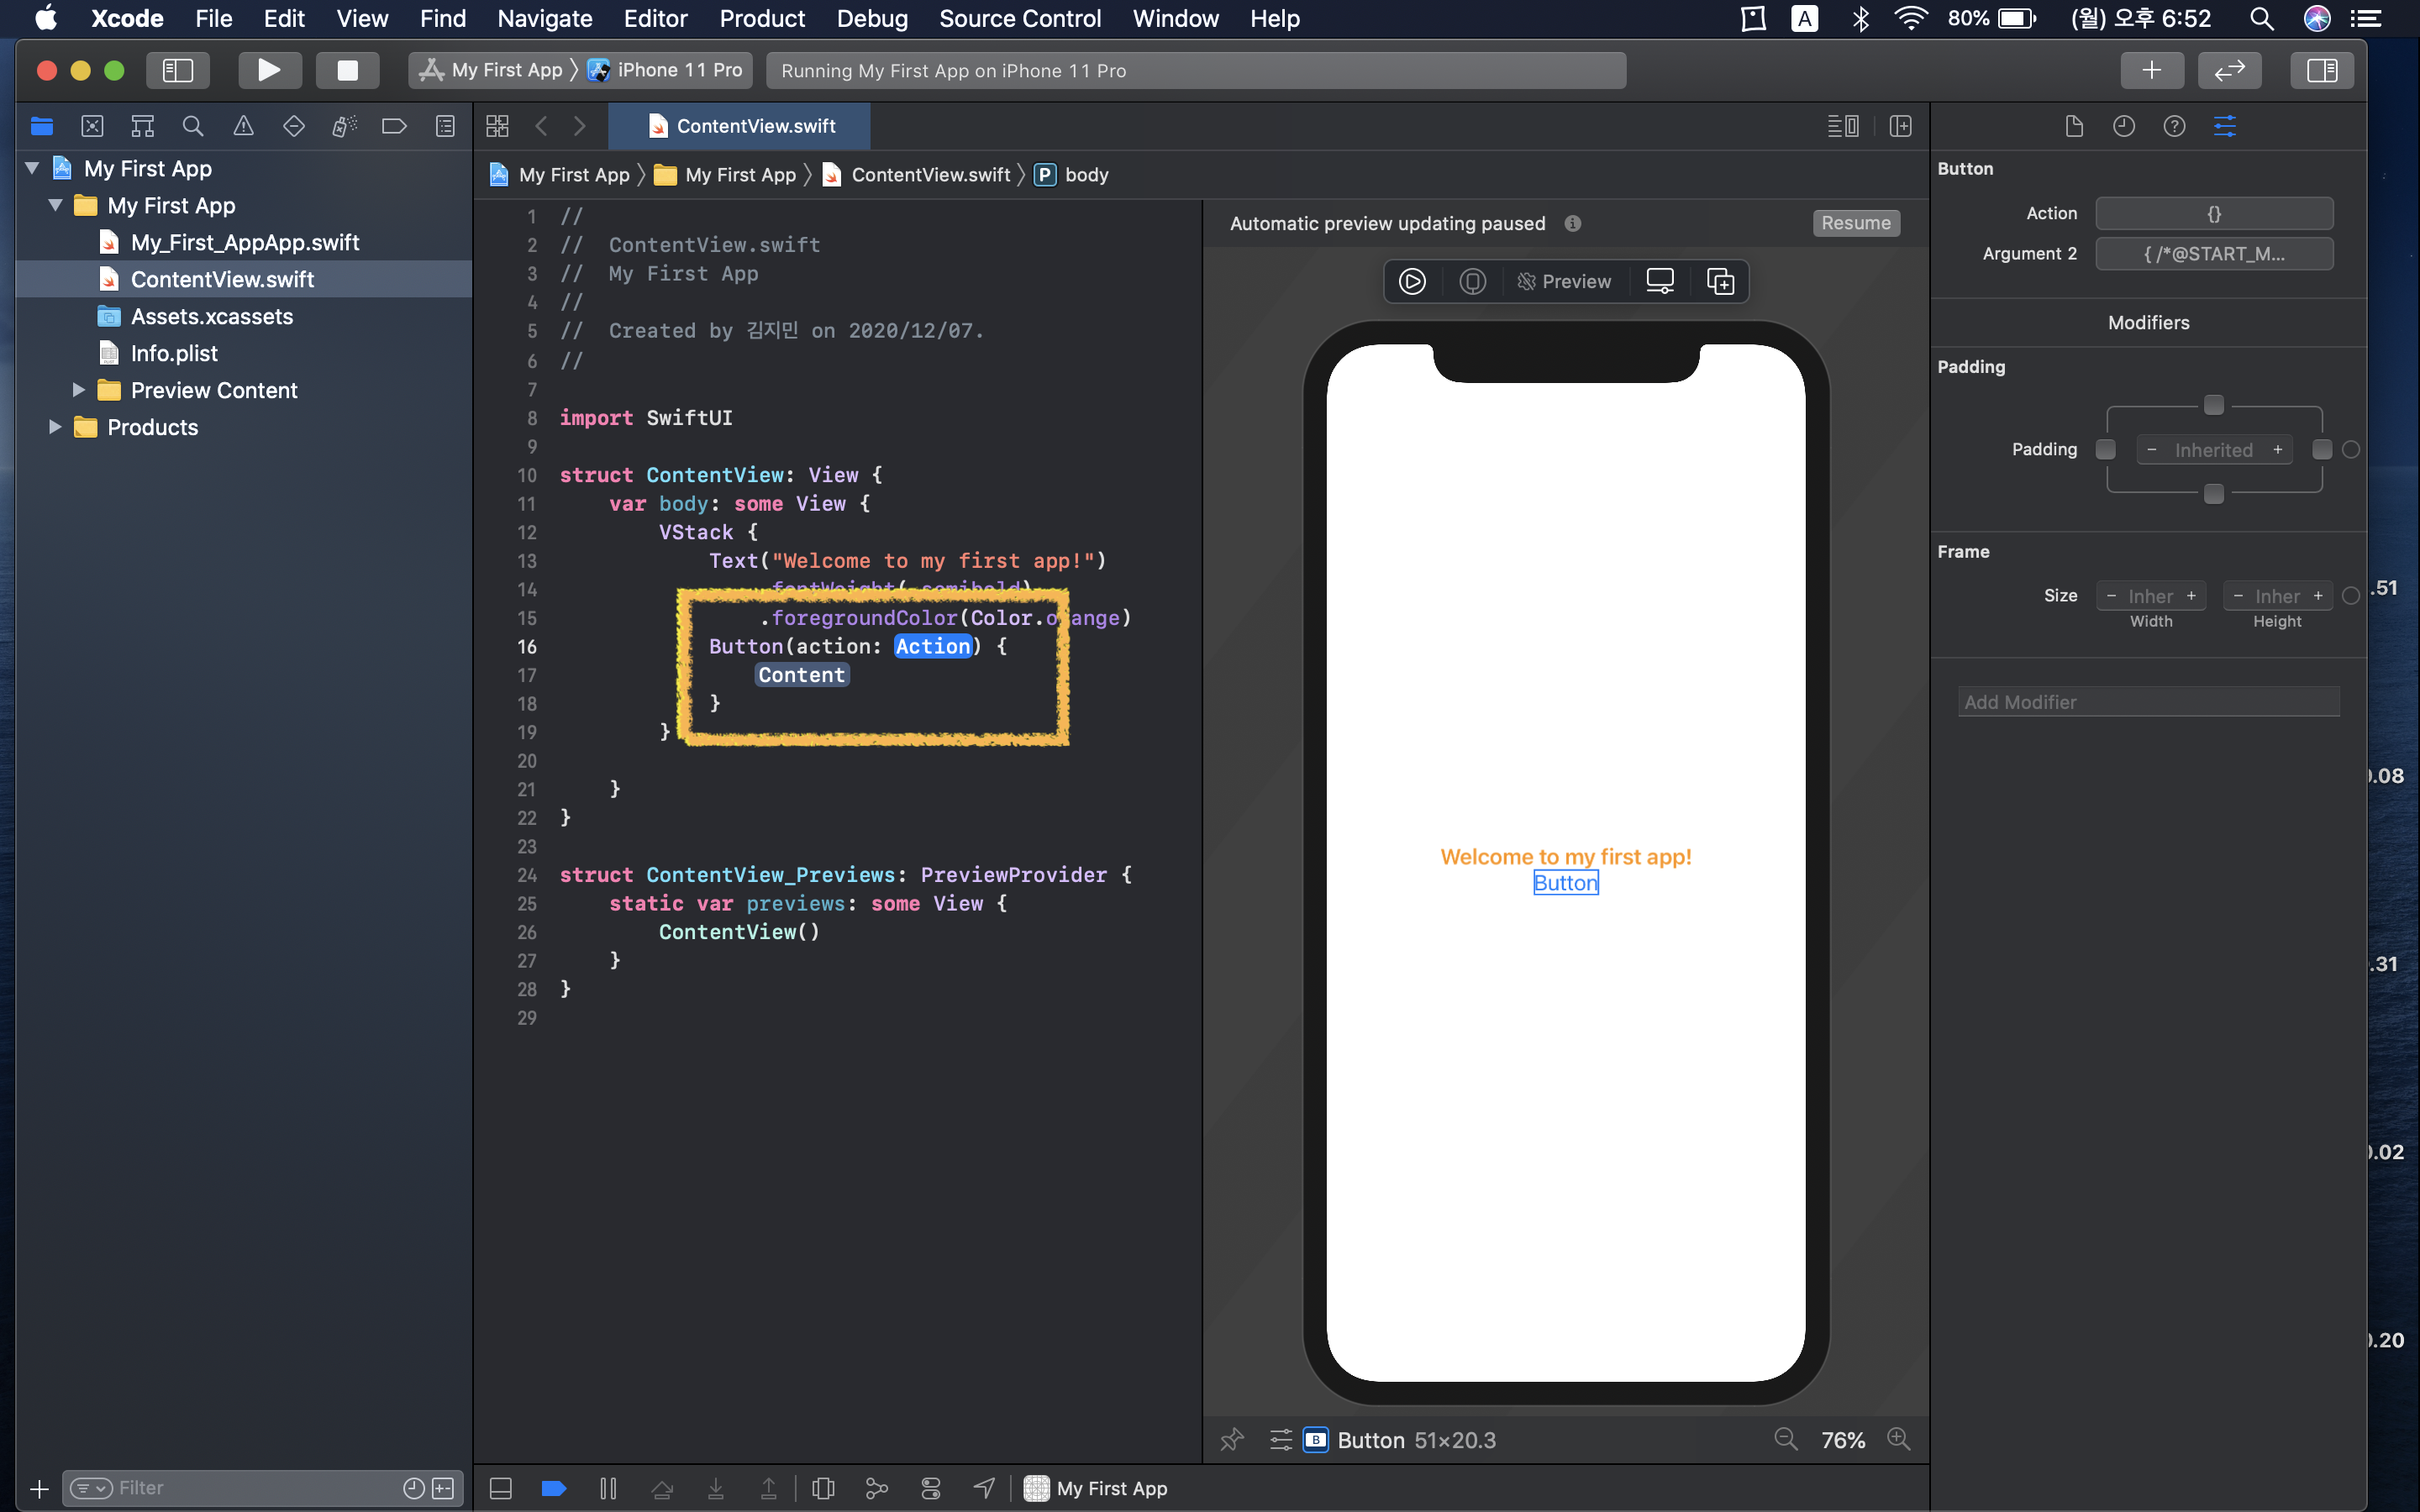
Task: Pin the preview with pin icon
Action: pos(1232,1440)
